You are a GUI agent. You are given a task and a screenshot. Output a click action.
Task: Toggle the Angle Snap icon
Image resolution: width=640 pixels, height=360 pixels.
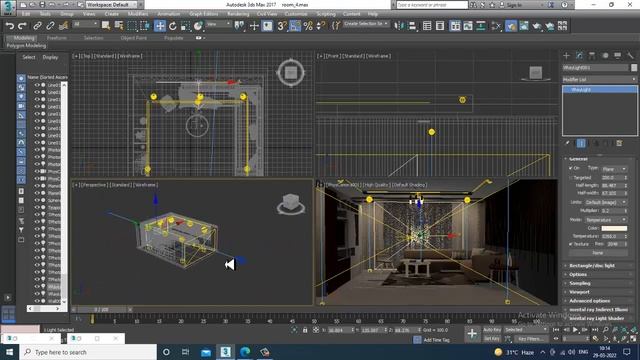coord(295,26)
